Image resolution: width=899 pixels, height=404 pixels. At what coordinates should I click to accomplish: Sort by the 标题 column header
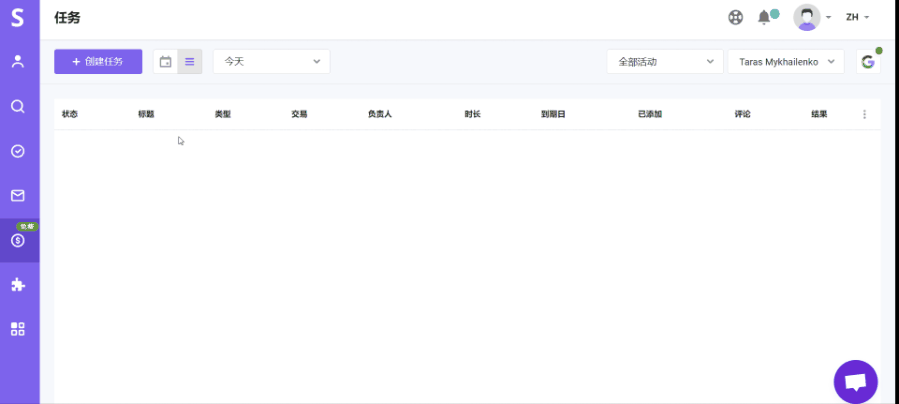coord(146,115)
